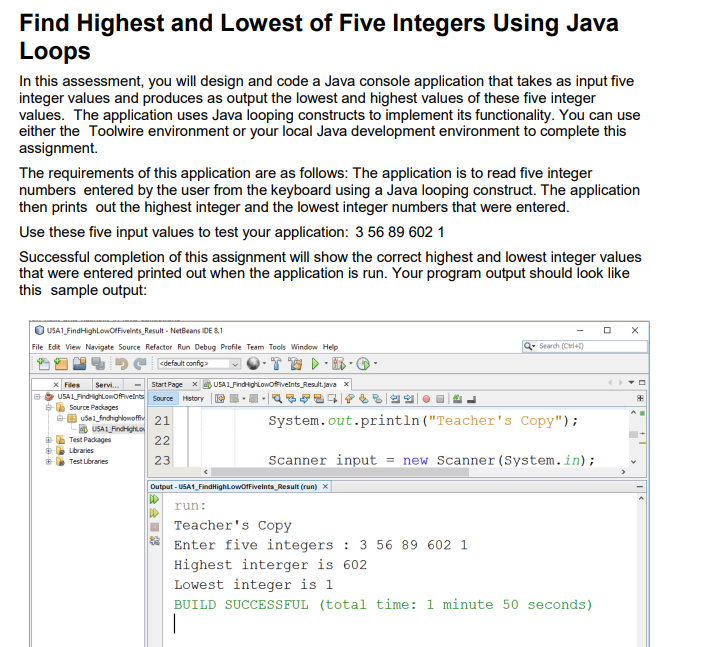Collapse the Source Packages tree node

coord(49,407)
